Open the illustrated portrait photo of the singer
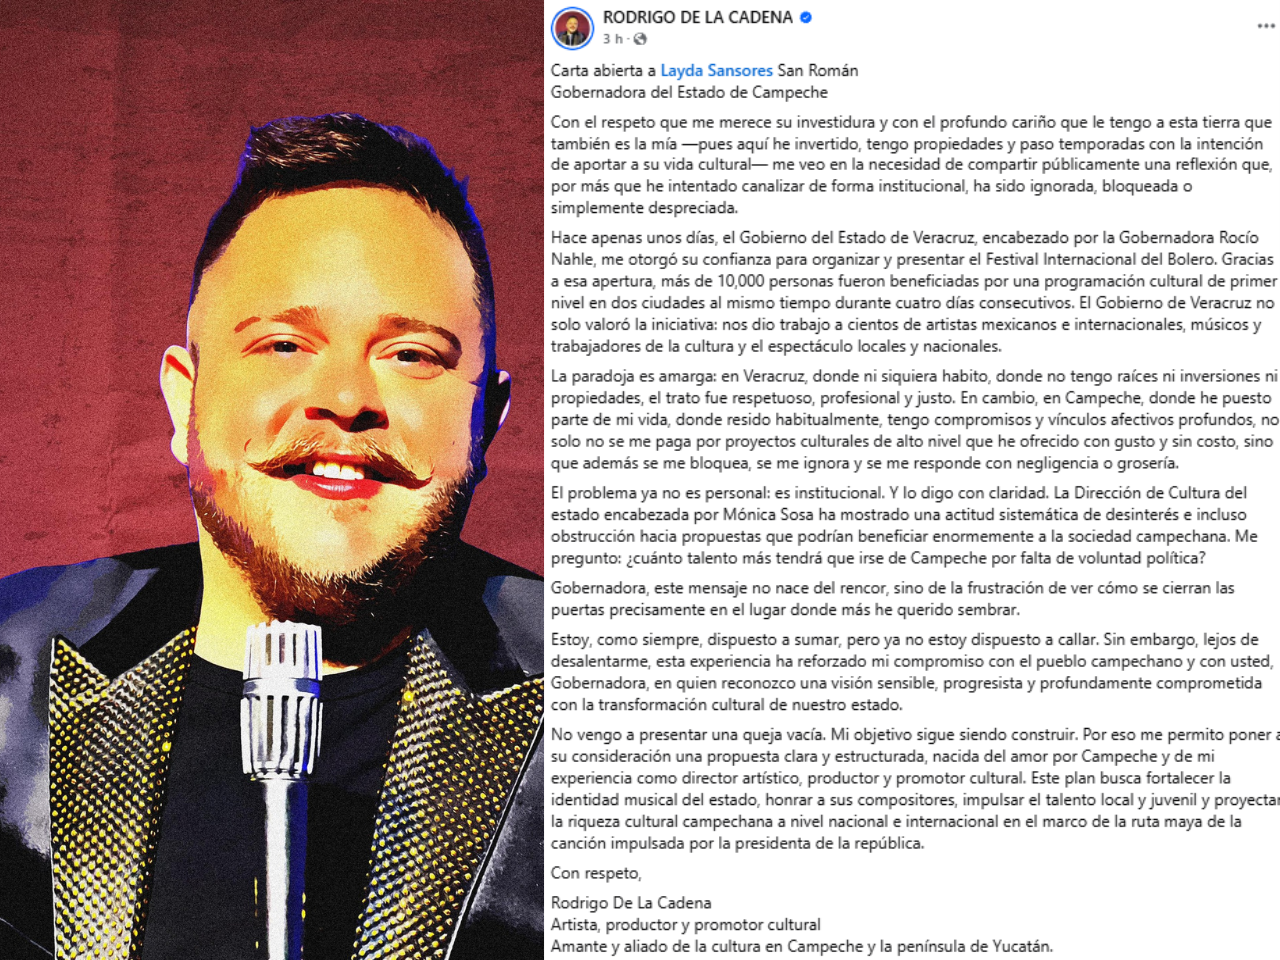Screen dimensions: 1280x960 272,480
